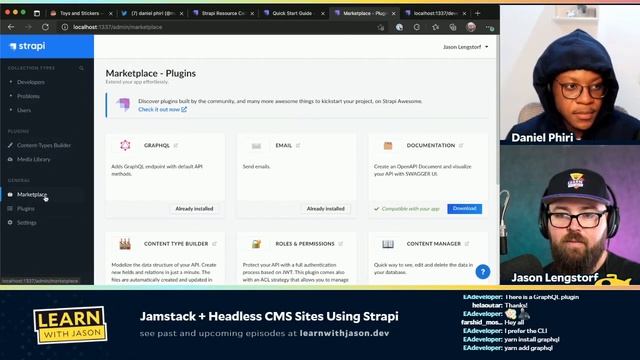Screen dimensions: 640x360
Task: Open the collection types search icon
Action: click(x=81, y=68)
